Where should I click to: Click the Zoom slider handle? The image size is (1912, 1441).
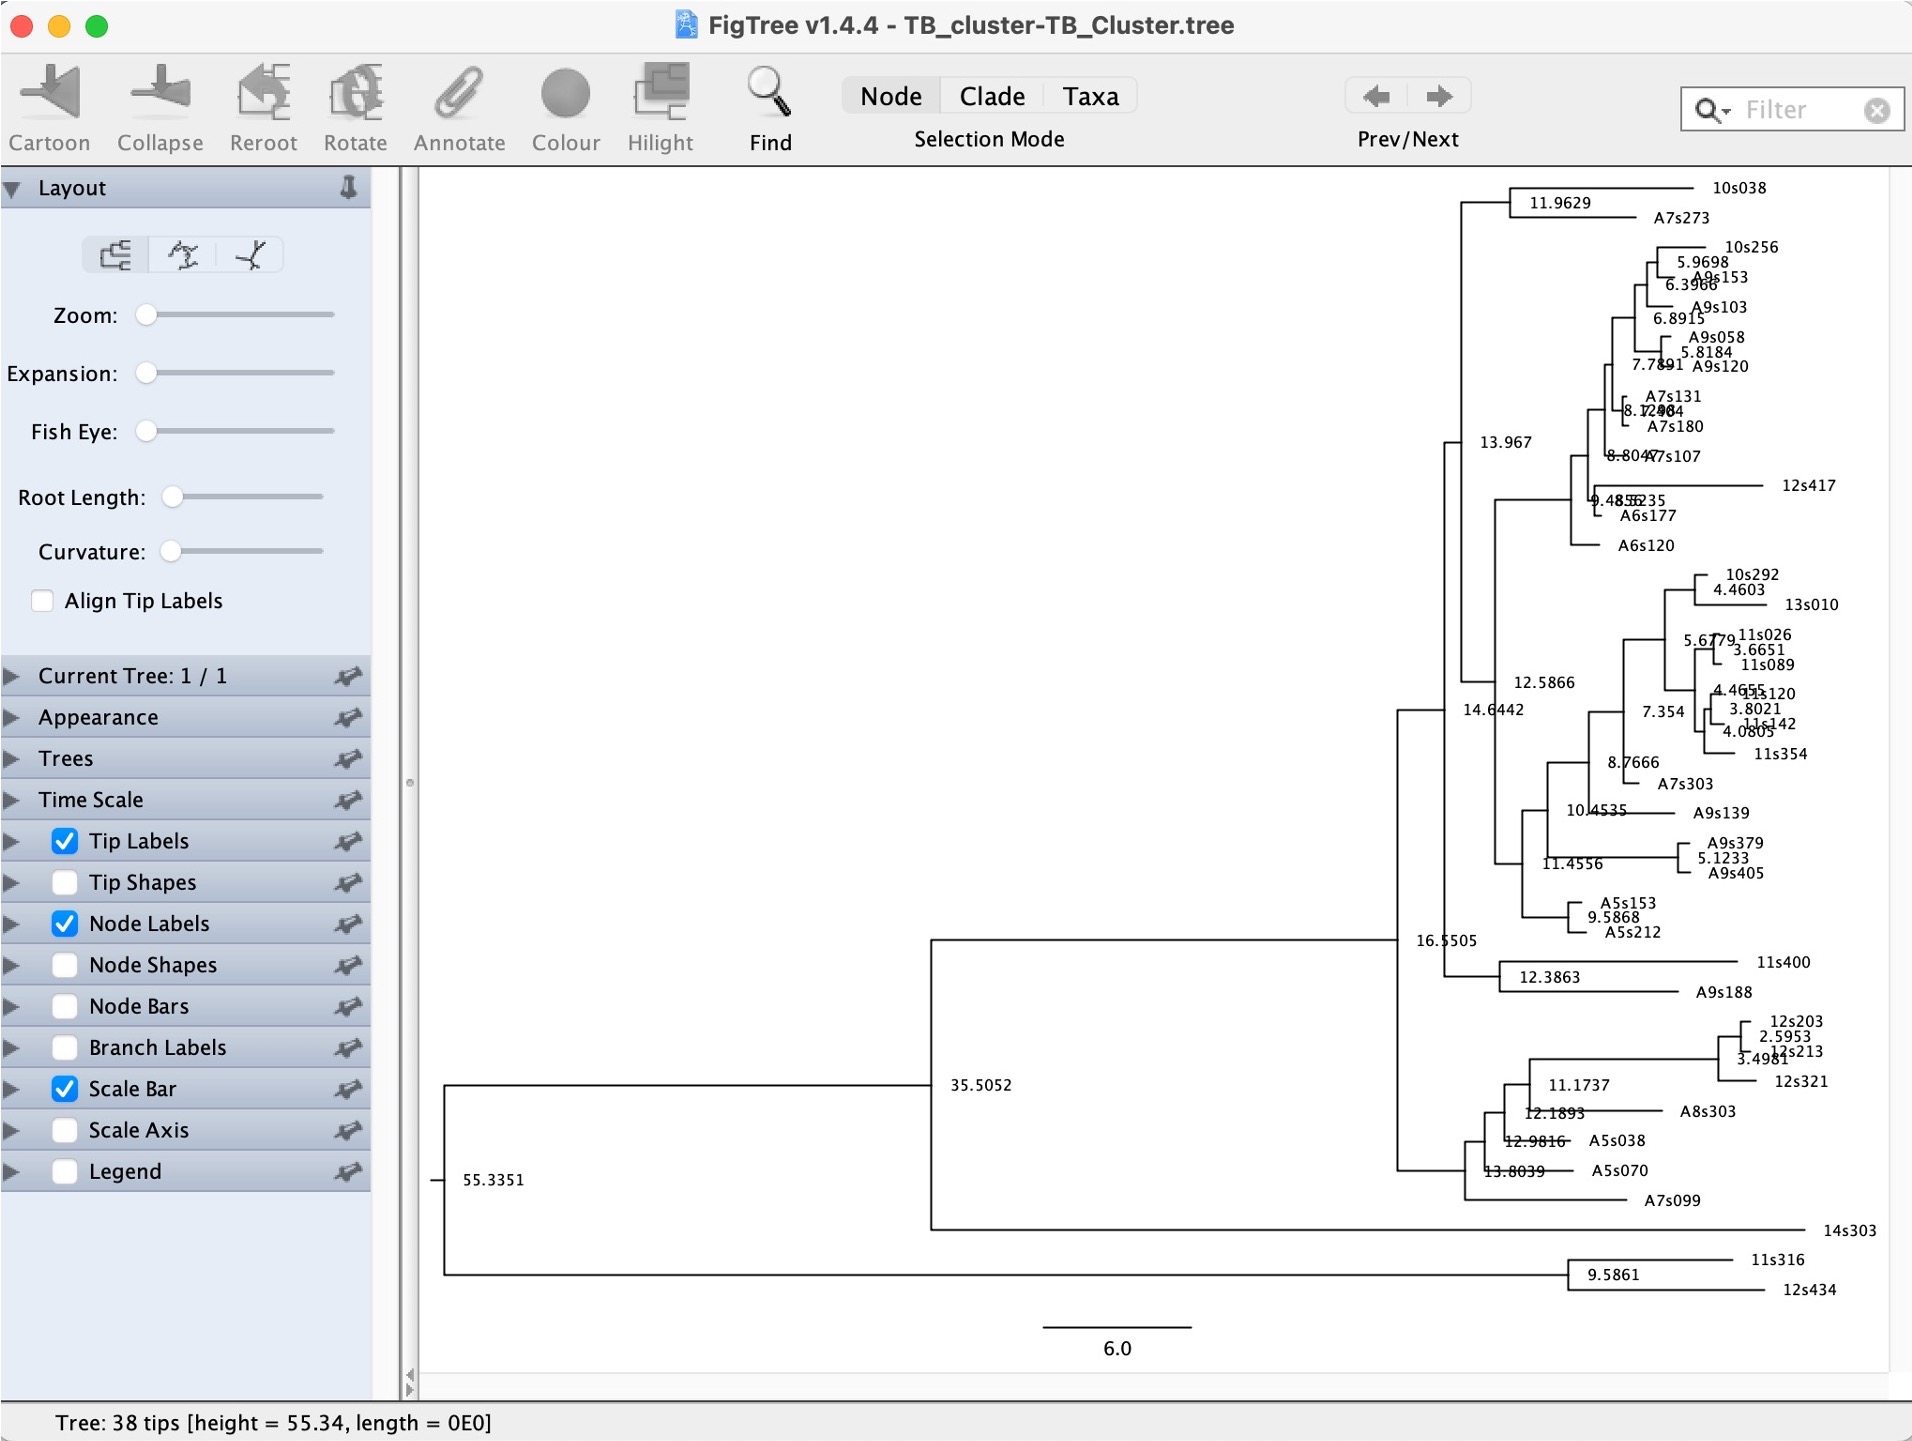click(x=147, y=315)
